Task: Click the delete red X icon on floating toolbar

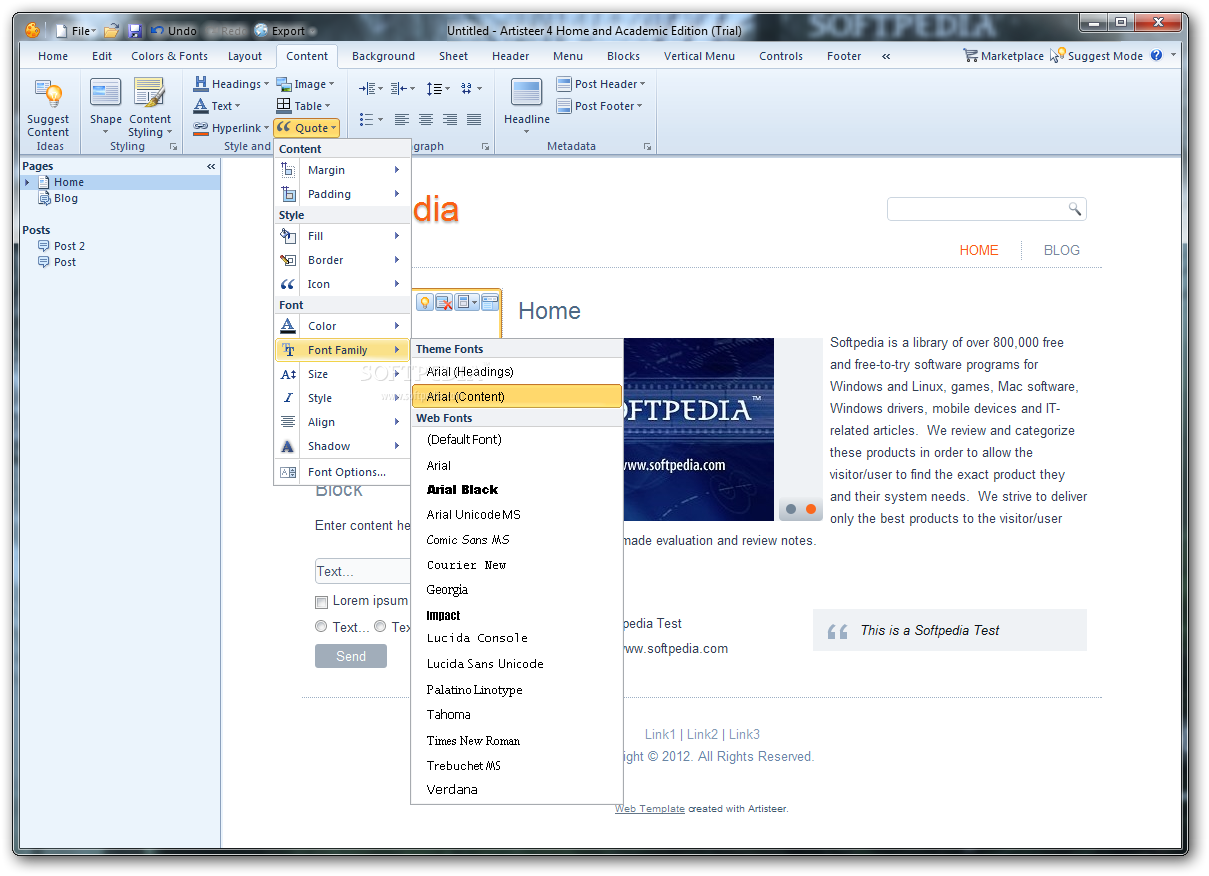Action: 444,302
